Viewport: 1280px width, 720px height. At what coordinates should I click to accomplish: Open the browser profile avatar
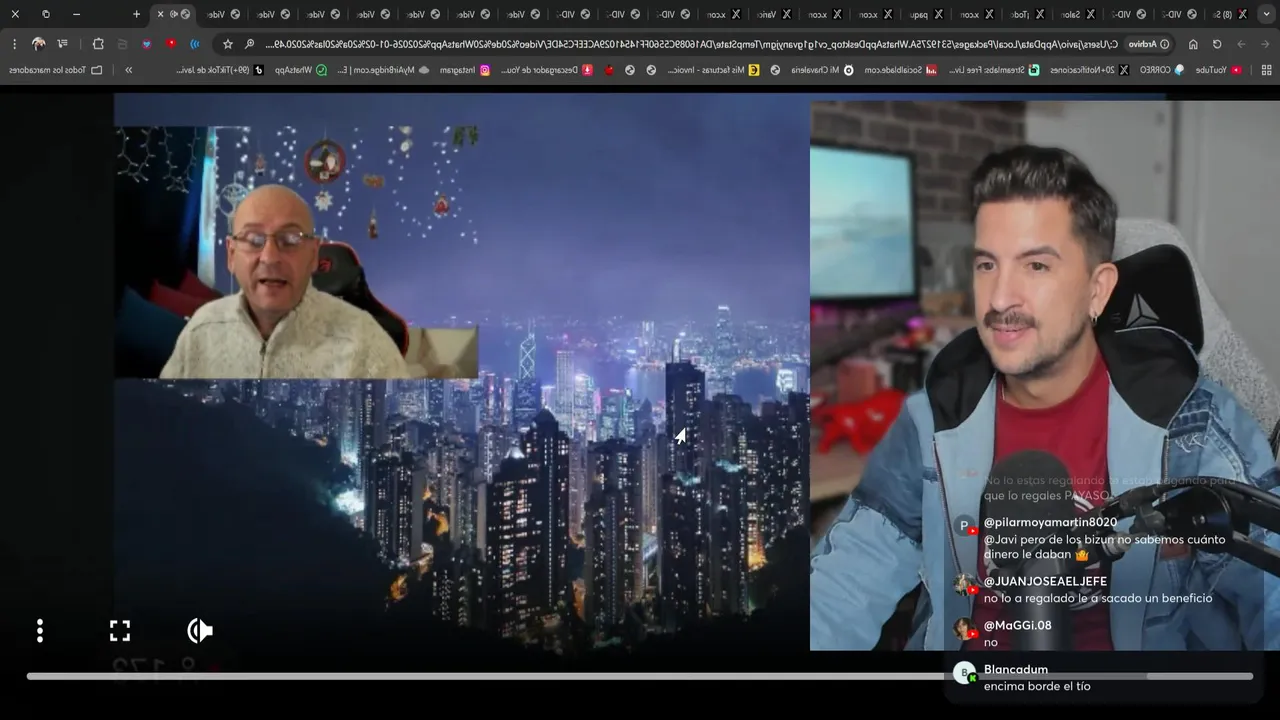click(x=39, y=44)
